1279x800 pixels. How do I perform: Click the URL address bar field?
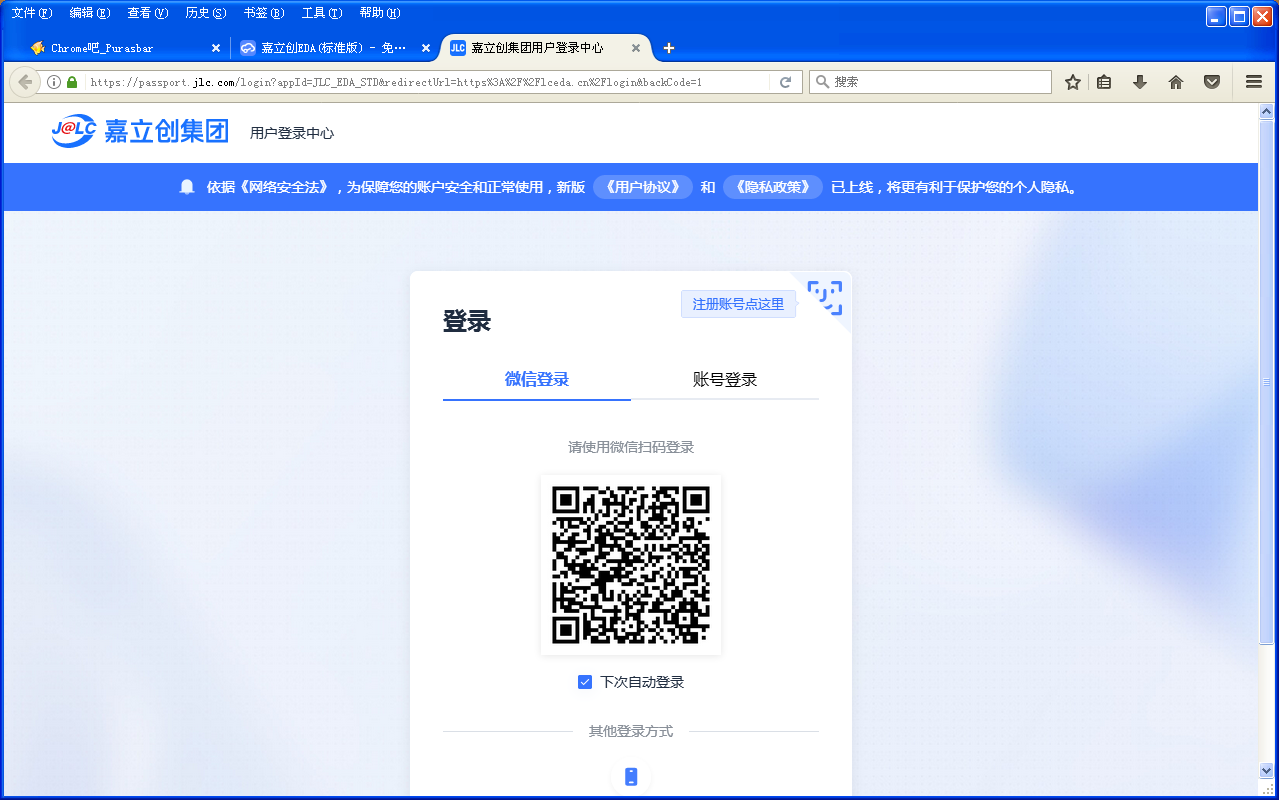pyautogui.click(x=428, y=82)
